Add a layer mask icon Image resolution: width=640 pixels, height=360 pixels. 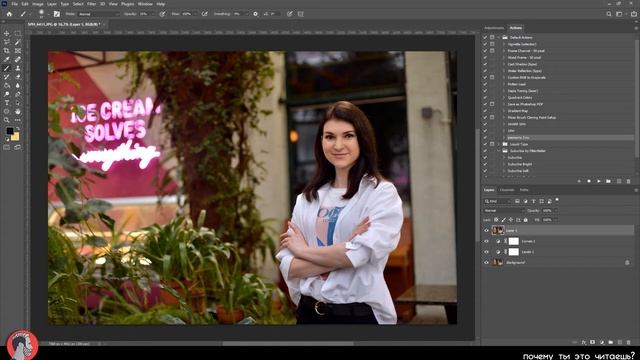593,342
